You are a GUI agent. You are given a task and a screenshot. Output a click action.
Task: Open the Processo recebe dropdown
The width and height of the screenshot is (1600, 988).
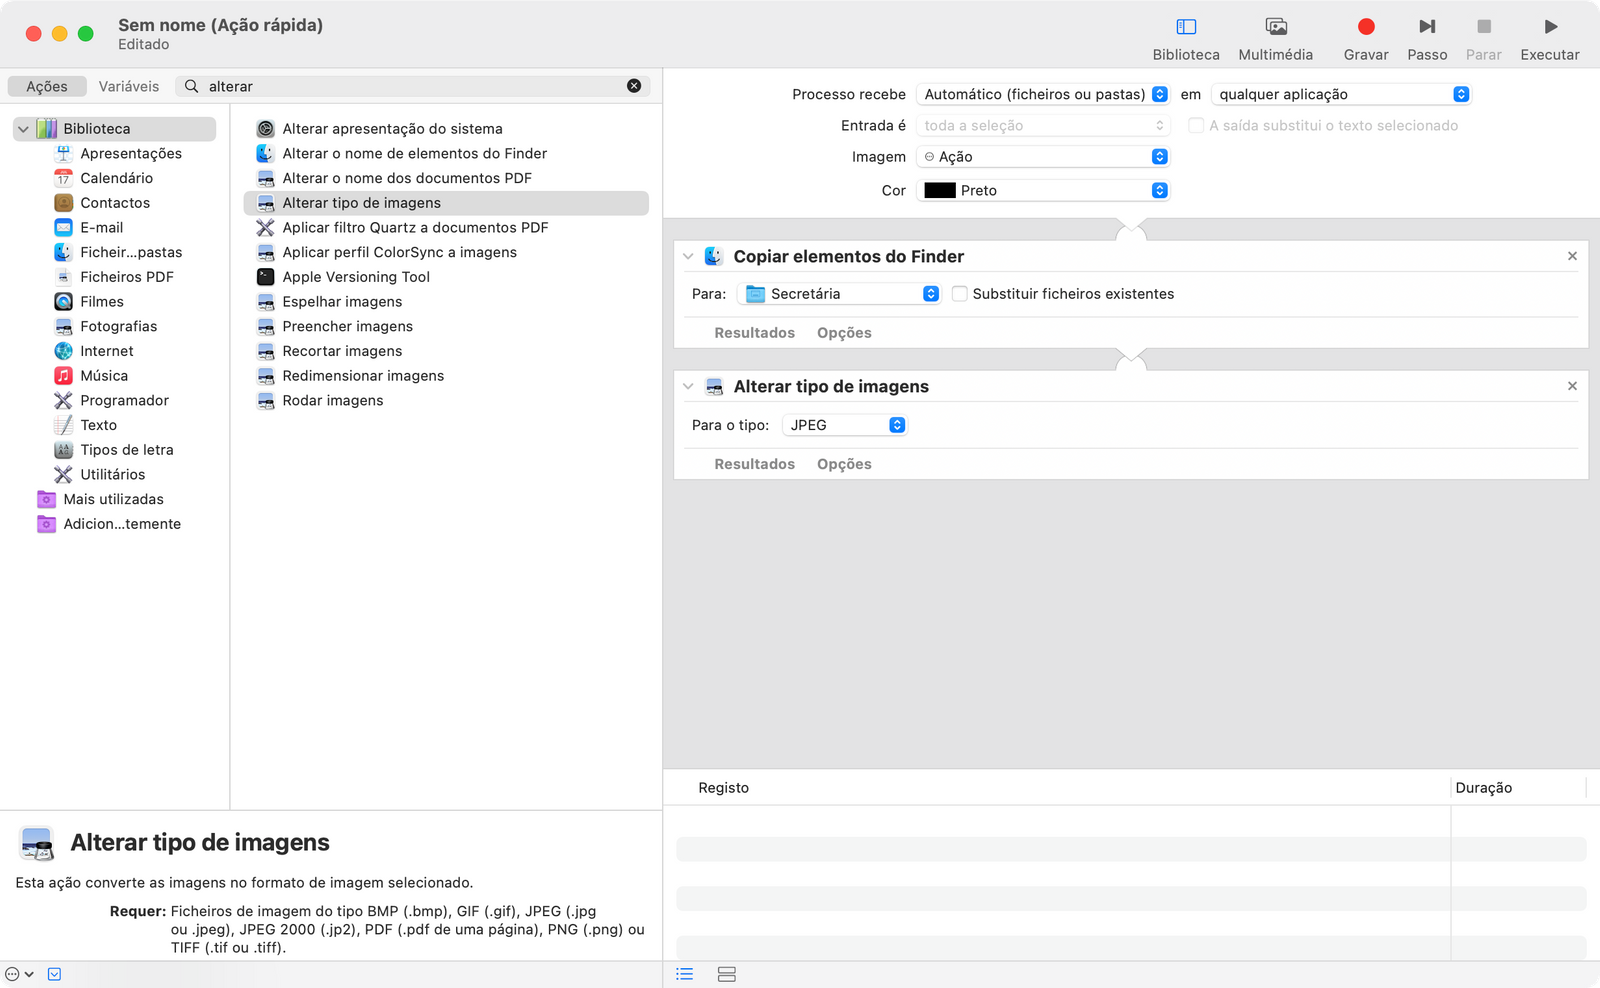pyautogui.click(x=1043, y=94)
